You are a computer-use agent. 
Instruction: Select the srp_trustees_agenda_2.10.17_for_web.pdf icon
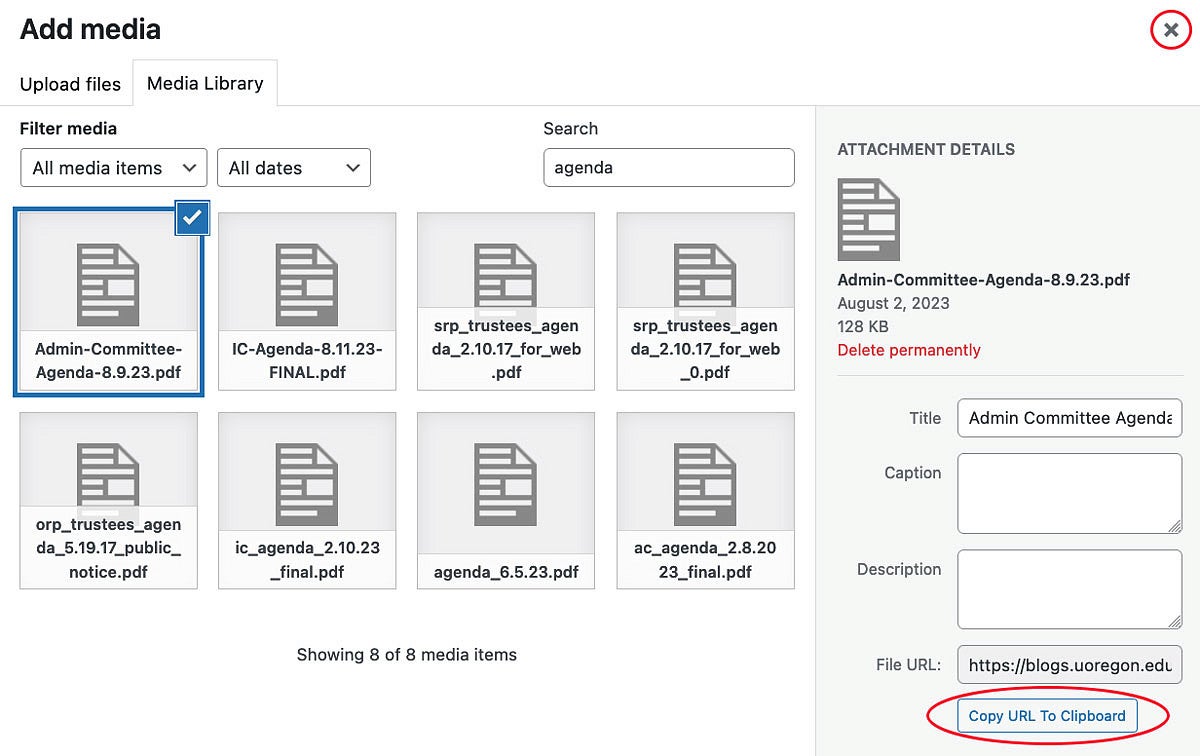click(505, 275)
